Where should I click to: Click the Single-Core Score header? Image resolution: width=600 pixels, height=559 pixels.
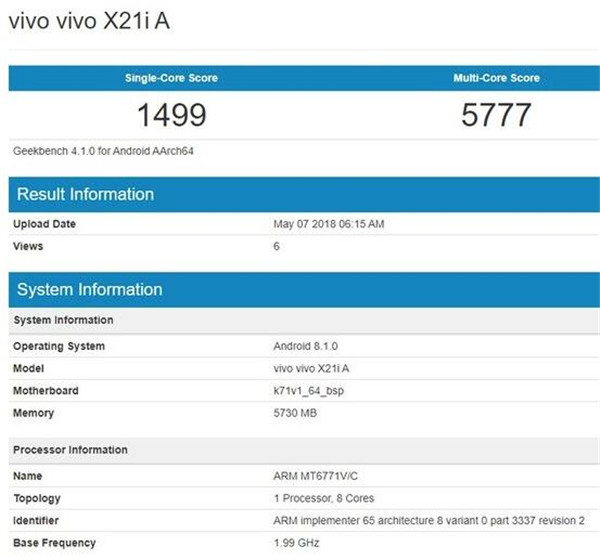tap(171, 78)
